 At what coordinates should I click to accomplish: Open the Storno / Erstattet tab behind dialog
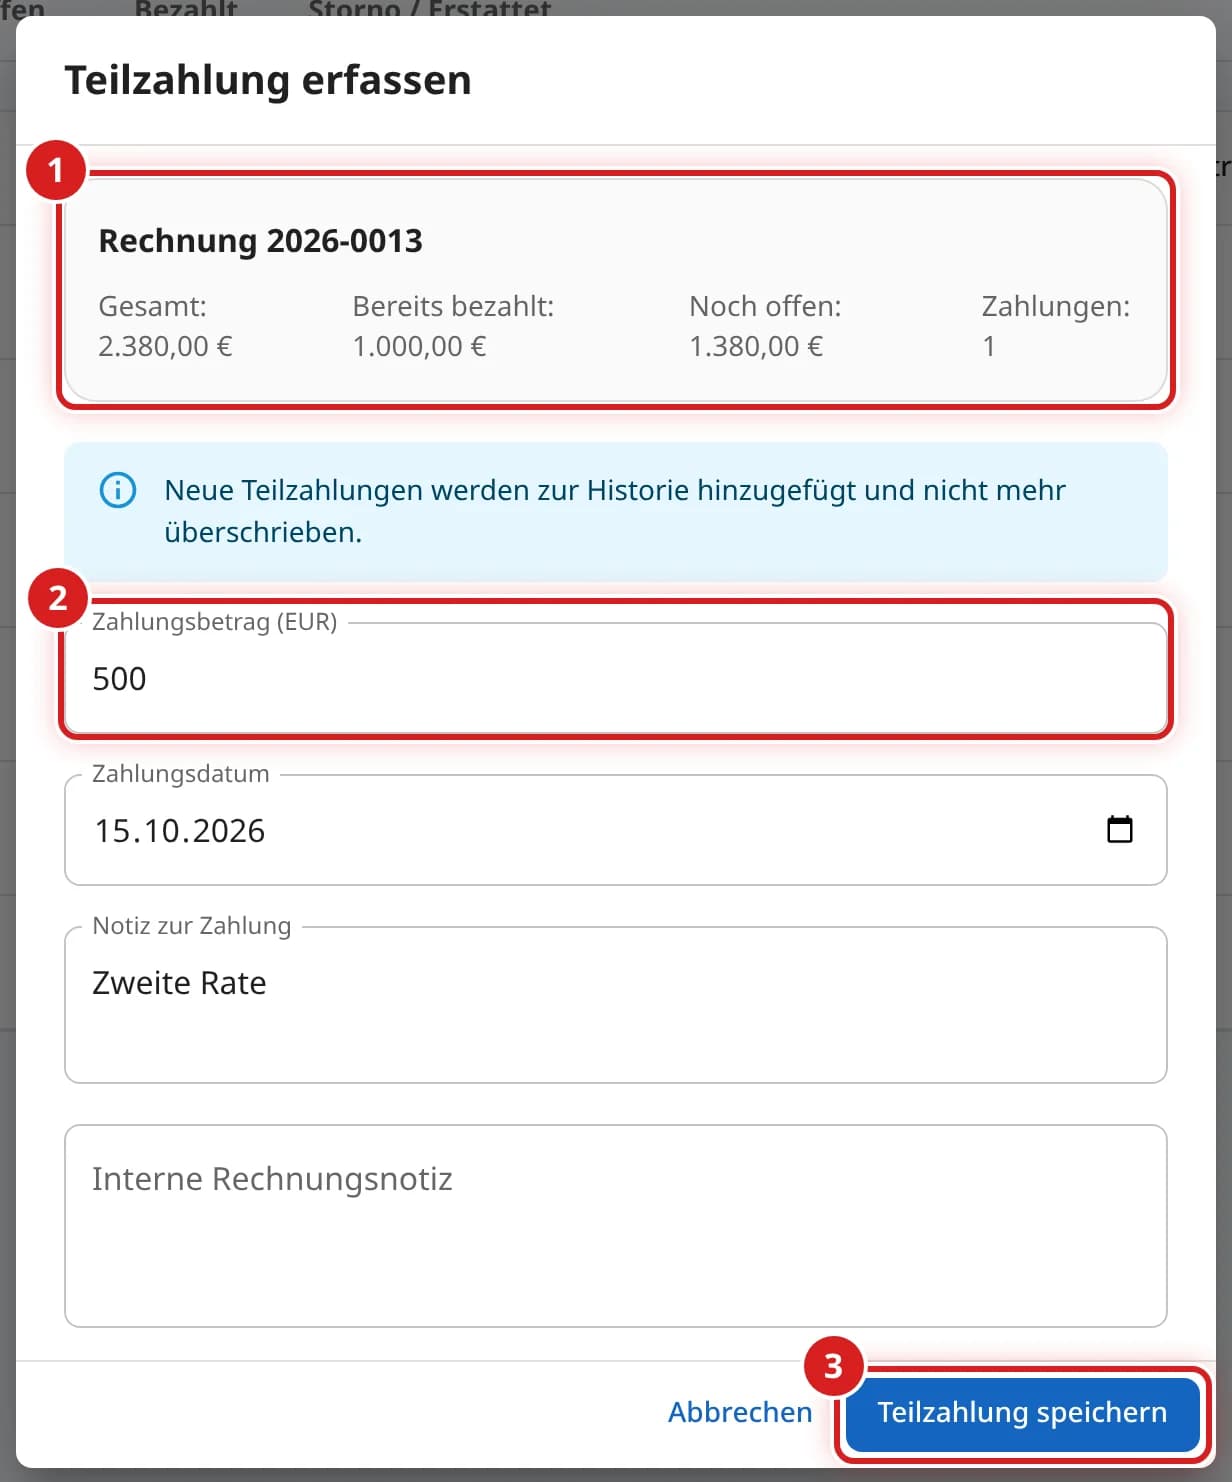point(430,9)
